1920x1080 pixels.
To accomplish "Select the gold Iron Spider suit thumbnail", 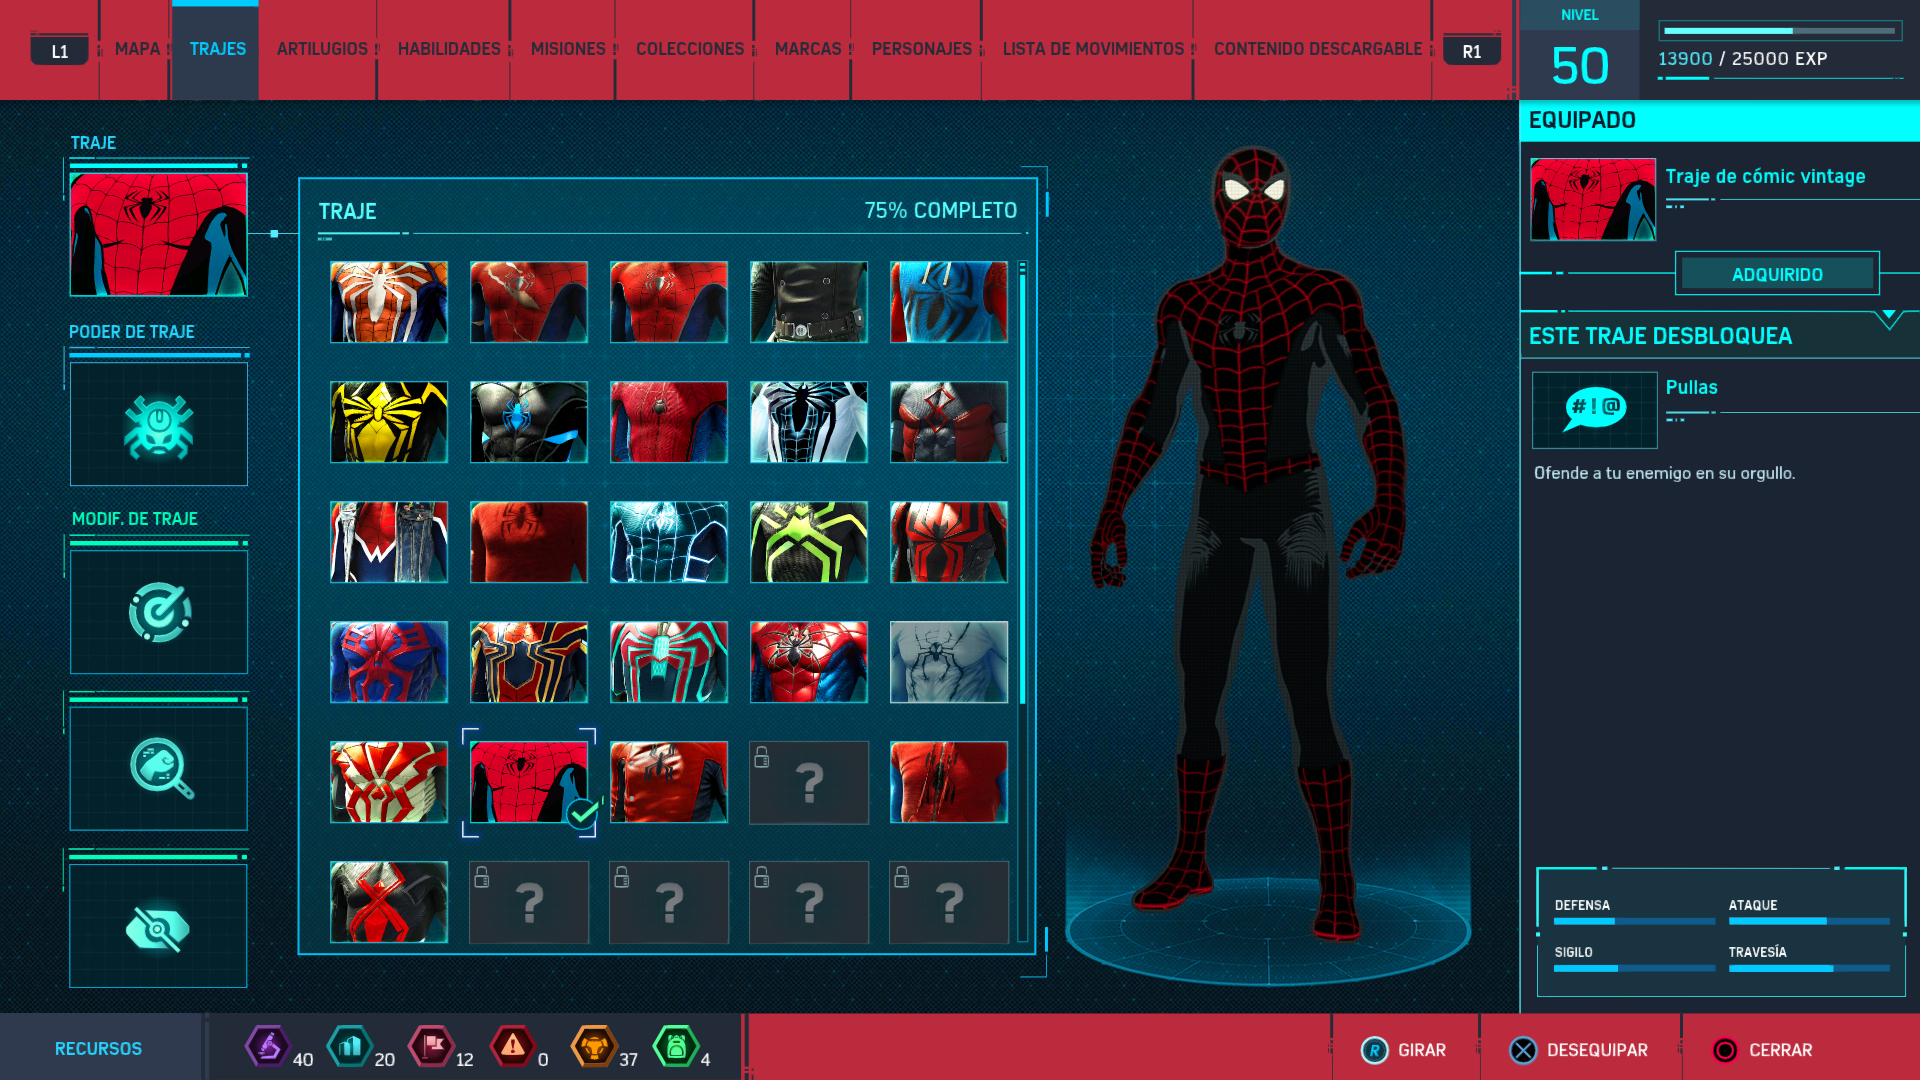I will (529, 662).
